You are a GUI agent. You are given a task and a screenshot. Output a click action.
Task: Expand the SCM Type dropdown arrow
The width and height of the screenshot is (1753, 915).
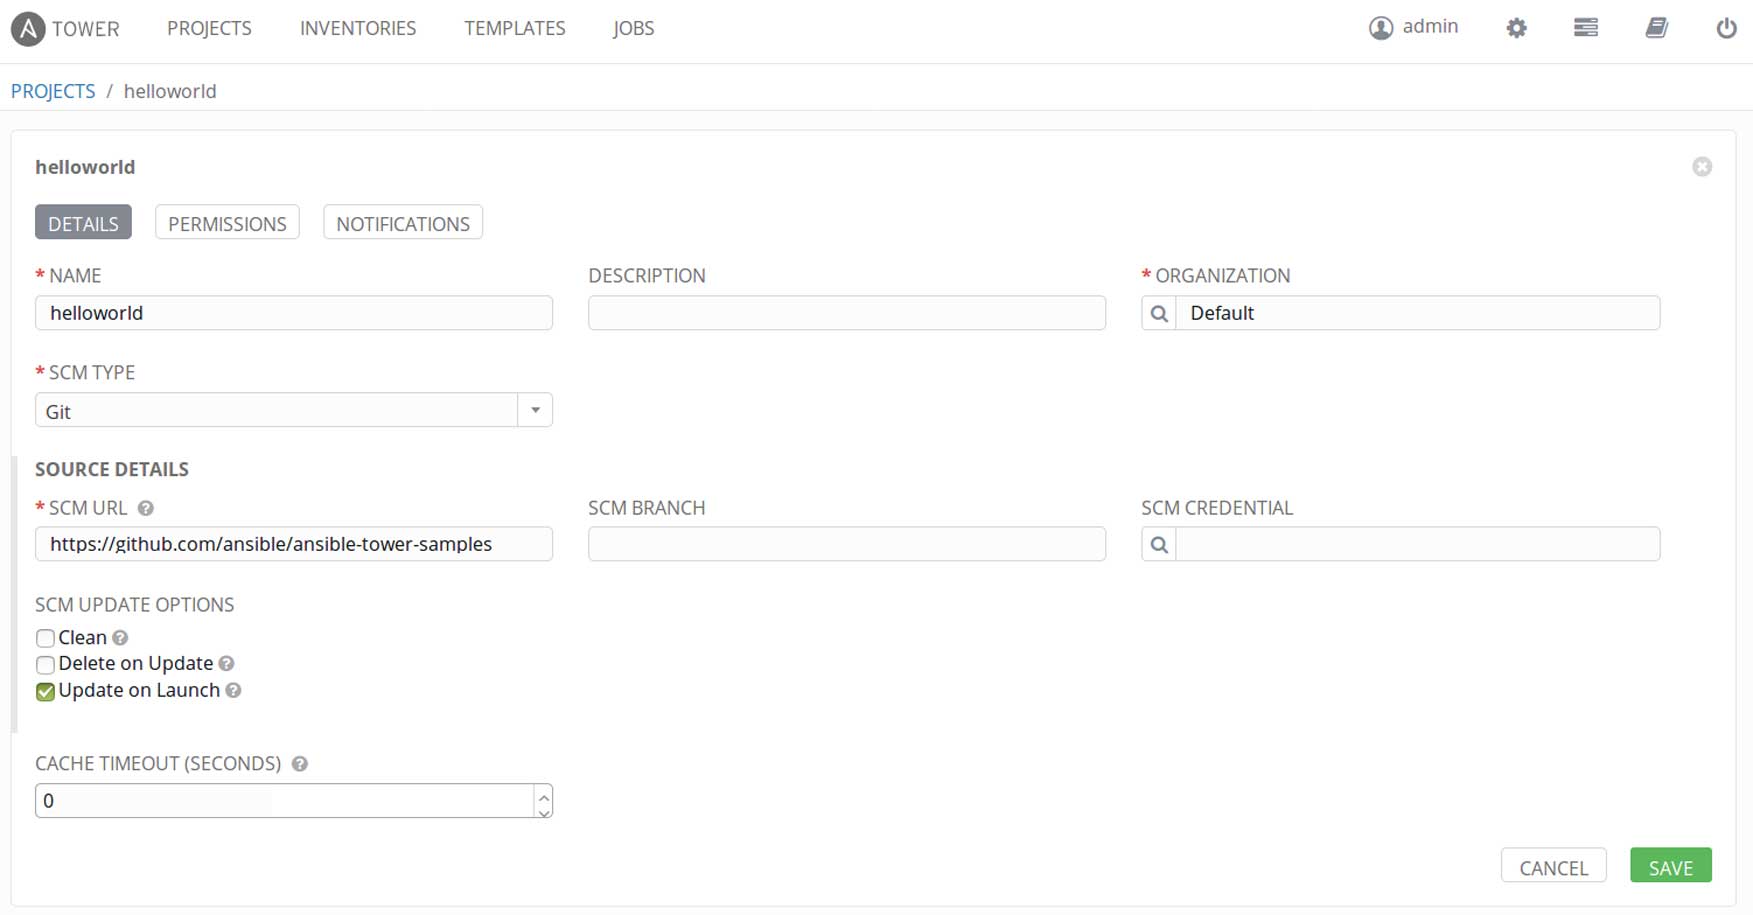click(535, 411)
